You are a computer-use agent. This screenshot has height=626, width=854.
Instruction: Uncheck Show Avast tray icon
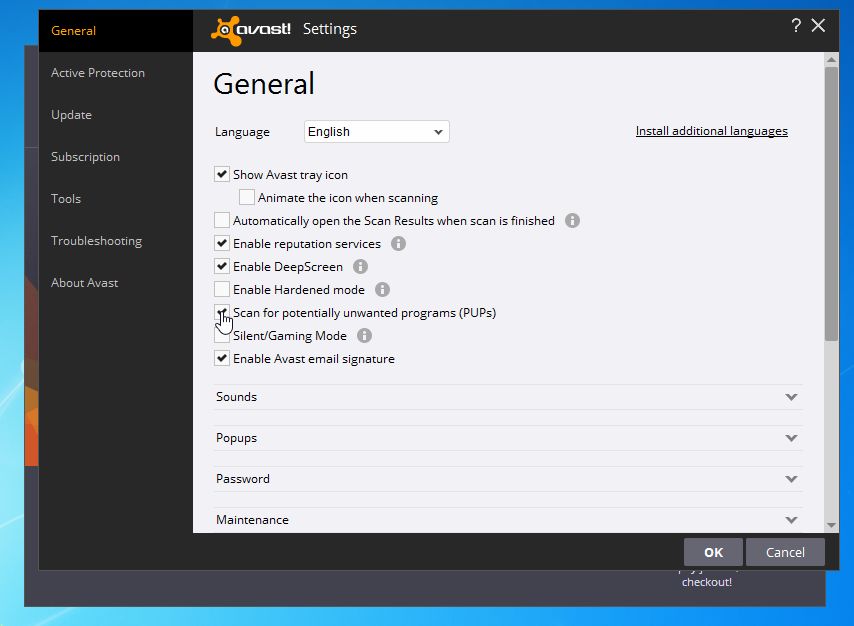(x=222, y=174)
